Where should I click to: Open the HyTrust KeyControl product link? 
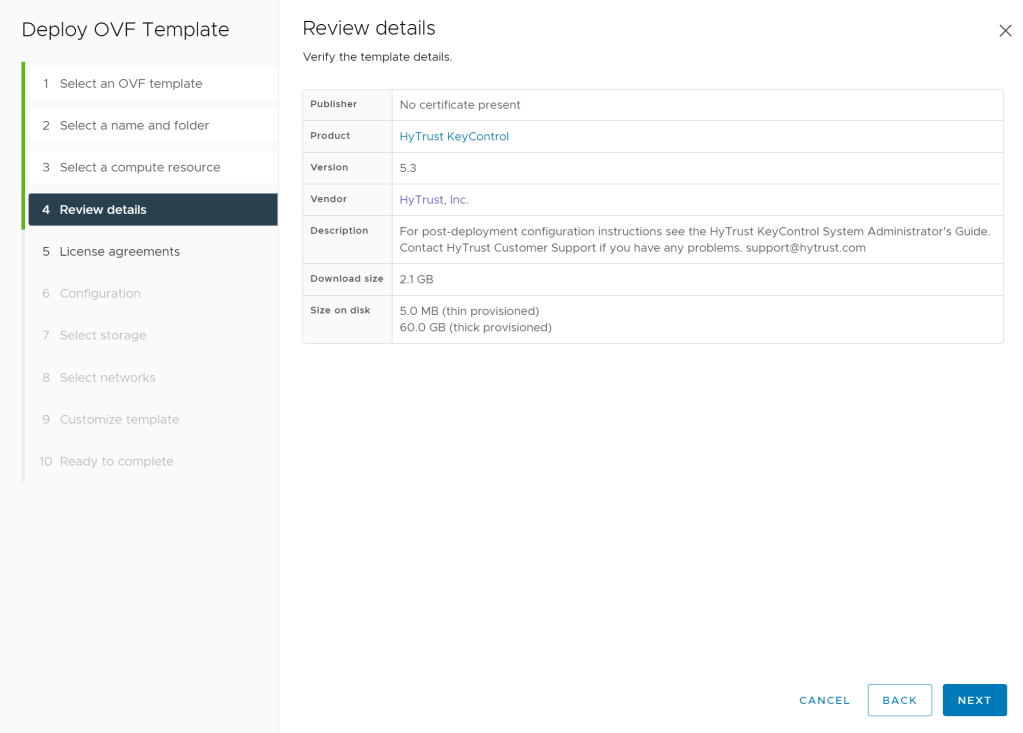pyautogui.click(x=454, y=137)
